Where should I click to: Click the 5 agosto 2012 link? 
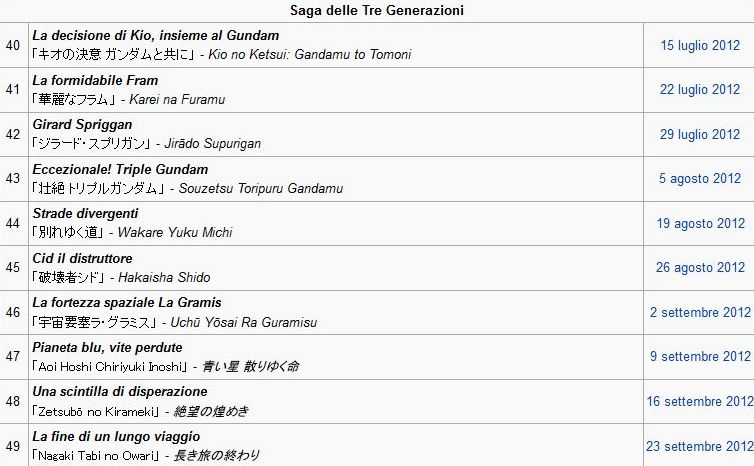coord(700,178)
